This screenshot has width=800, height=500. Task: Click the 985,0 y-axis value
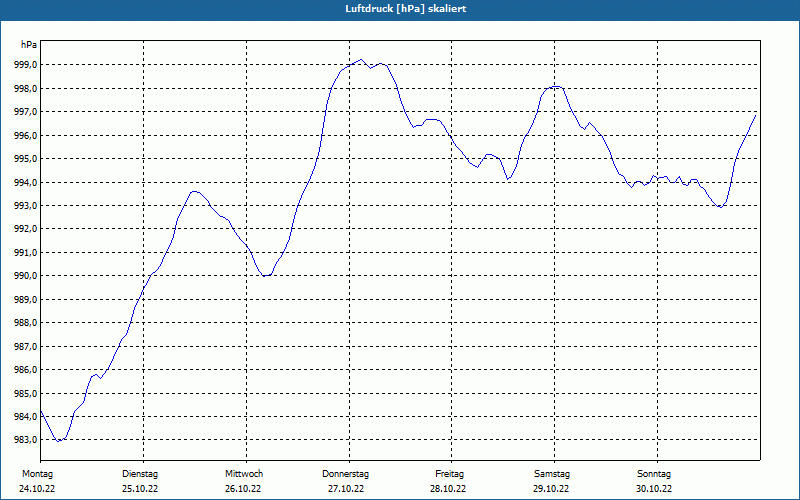coord(26,393)
